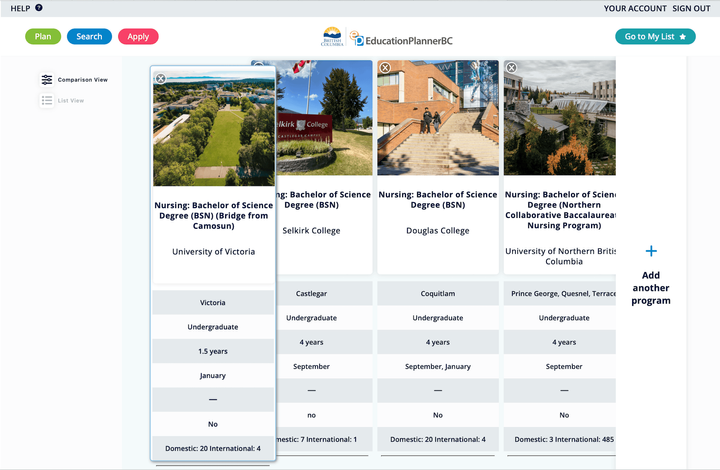Open the Douglas College stairs photo
The width and height of the screenshot is (720, 470).
(x=438, y=118)
